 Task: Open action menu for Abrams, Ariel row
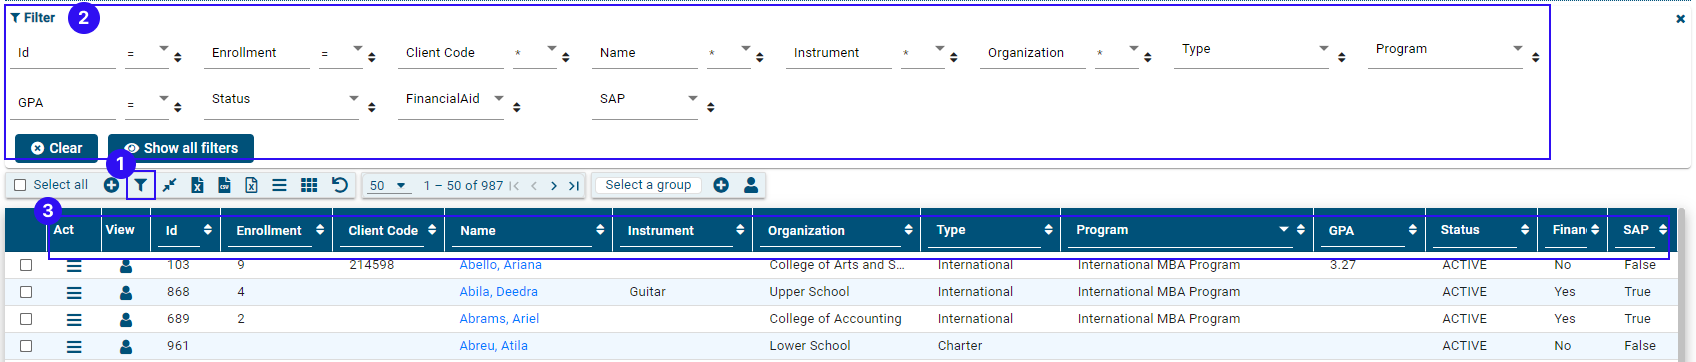pyautogui.click(x=74, y=320)
